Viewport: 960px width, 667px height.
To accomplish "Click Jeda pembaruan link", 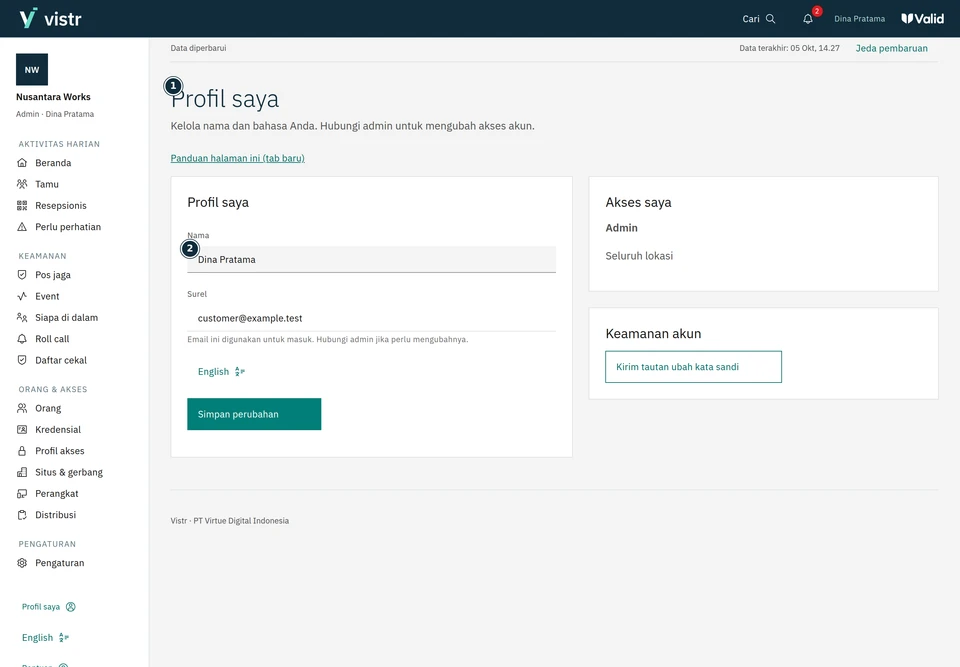I will [891, 48].
